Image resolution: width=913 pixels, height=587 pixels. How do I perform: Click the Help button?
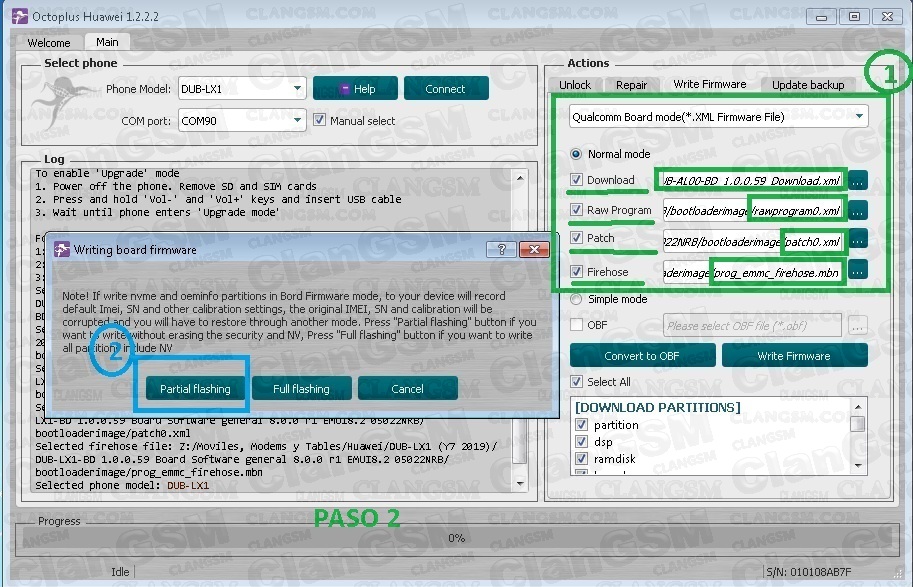355,89
